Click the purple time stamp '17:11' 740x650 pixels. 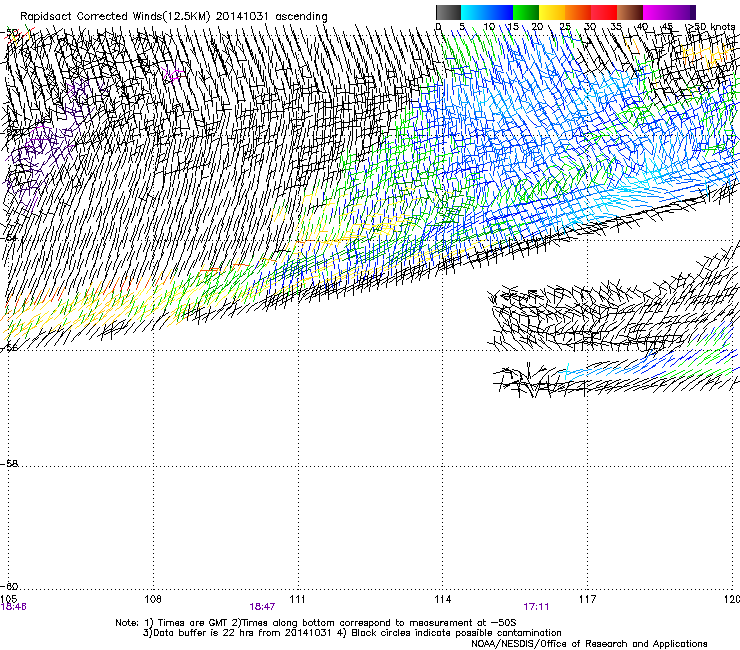[x=537, y=607]
